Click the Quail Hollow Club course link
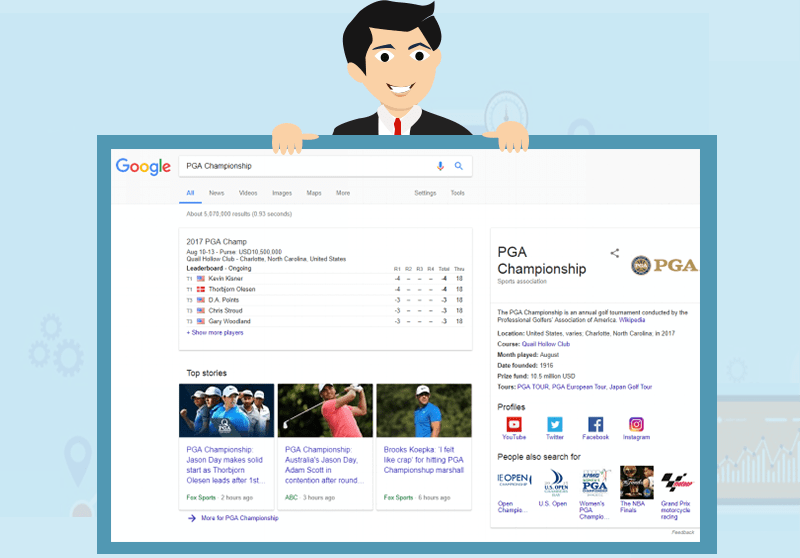This screenshot has width=800, height=558. tap(545, 344)
